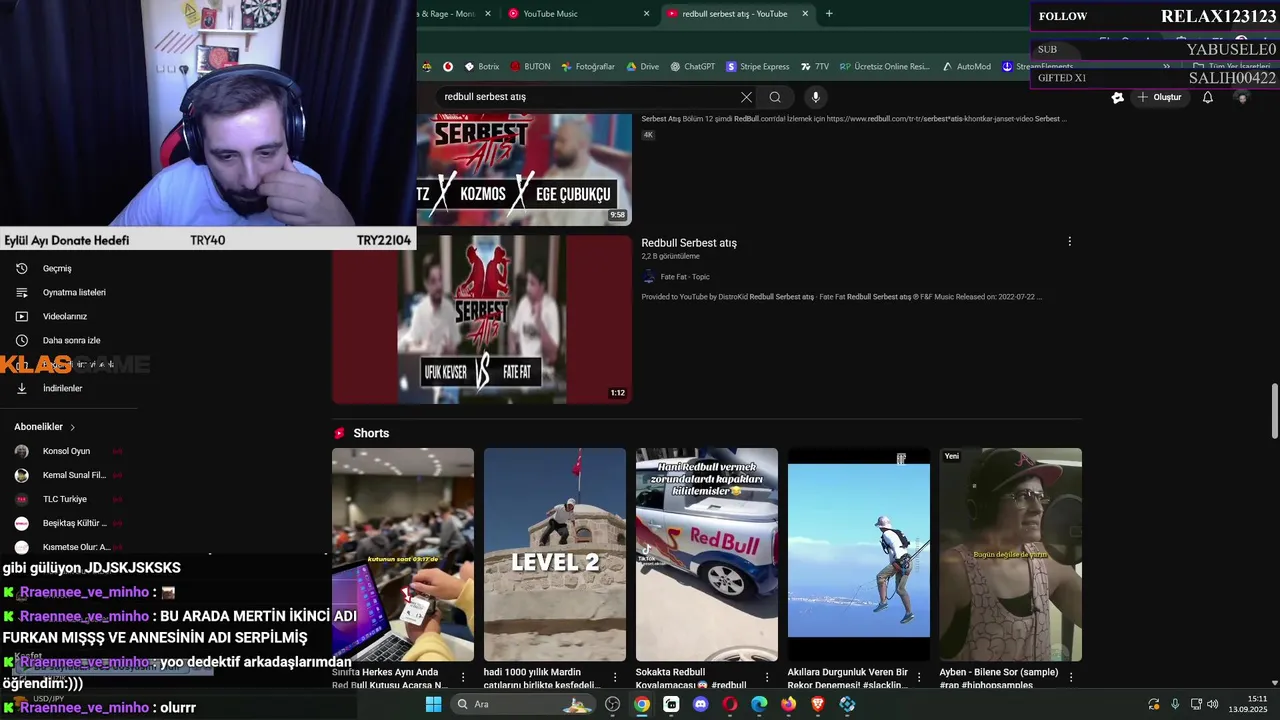Screen dimensions: 1280x720
Task: Open Konsol Oyun subscription channel
Action: coord(66,451)
